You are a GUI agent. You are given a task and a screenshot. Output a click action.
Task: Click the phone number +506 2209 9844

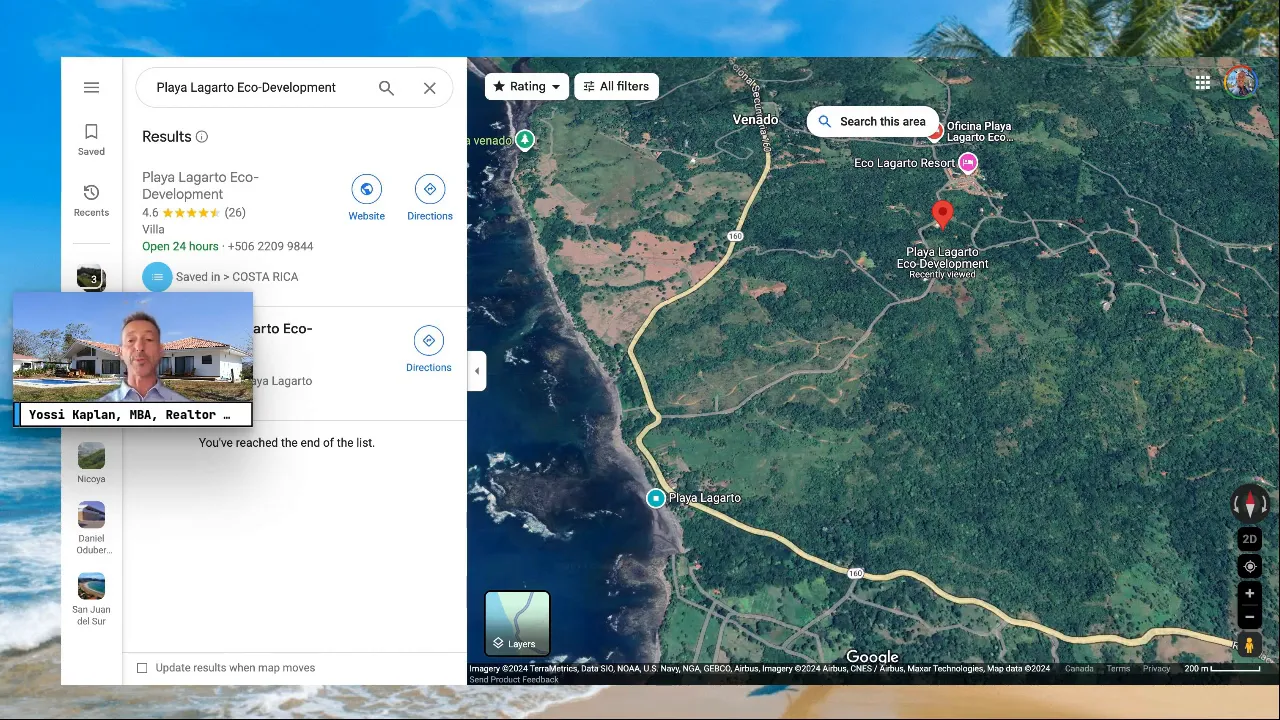pos(270,246)
